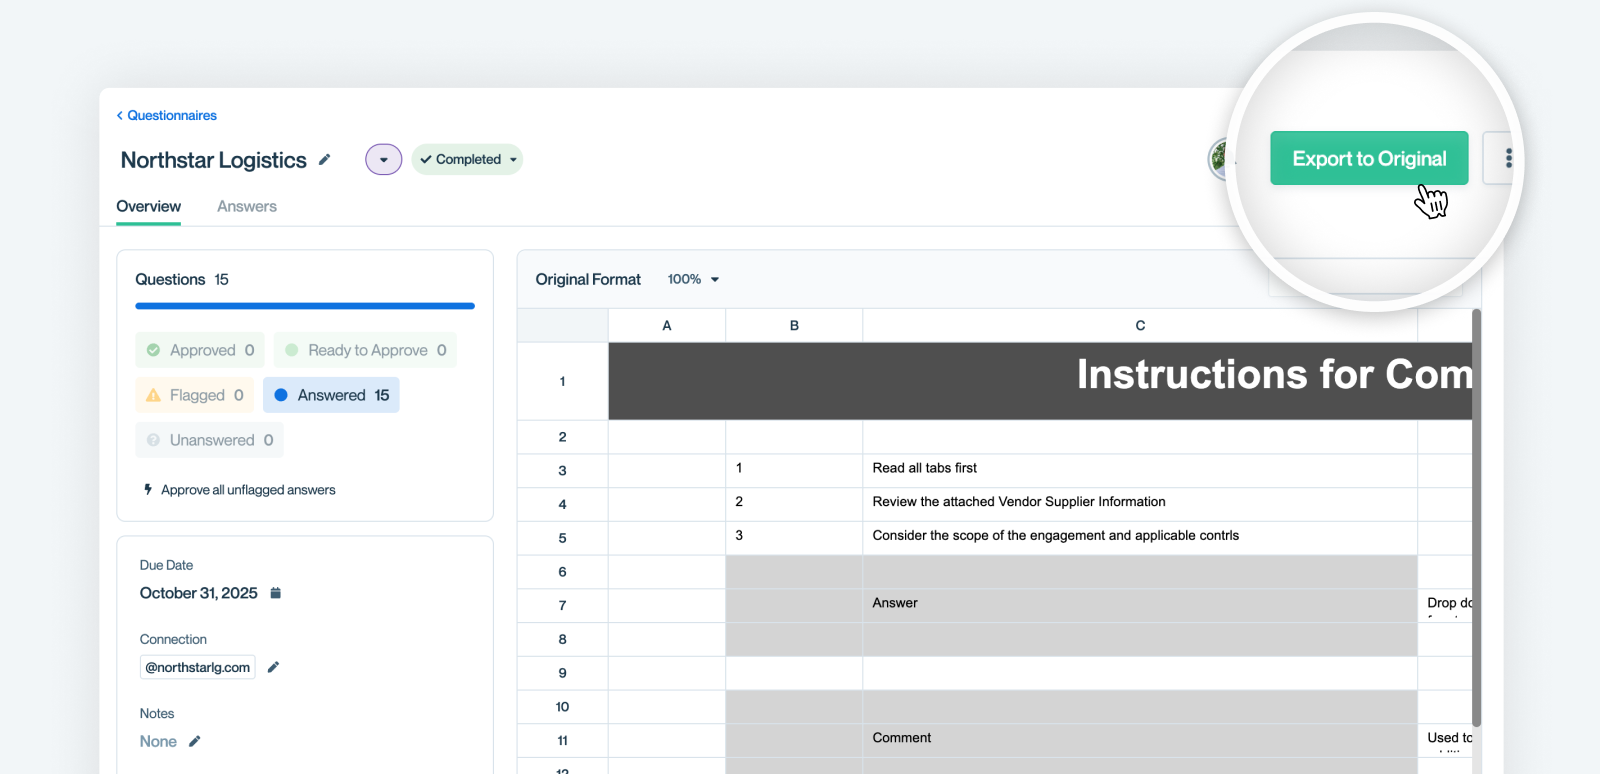Open the purple circular dropdown beside the title
Screen dimensions: 1600x774
point(384,160)
